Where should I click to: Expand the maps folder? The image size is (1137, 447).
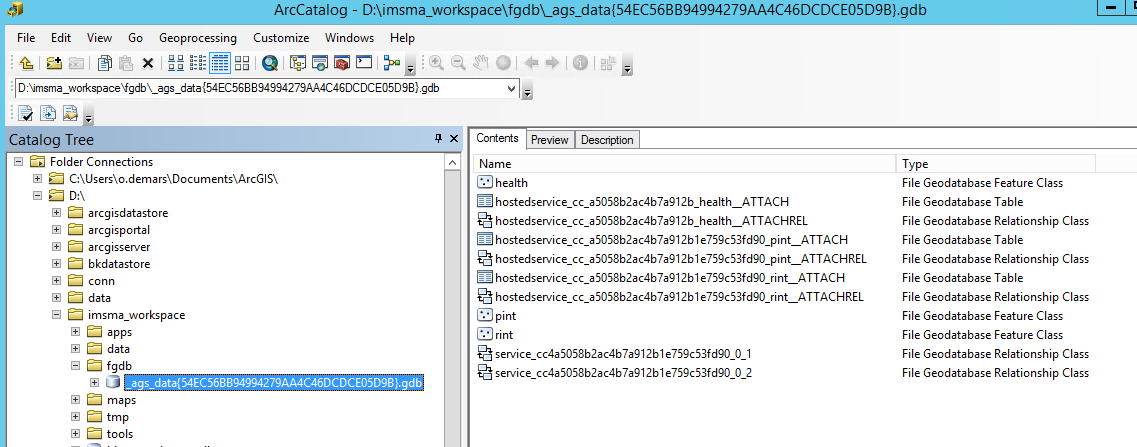click(75, 400)
